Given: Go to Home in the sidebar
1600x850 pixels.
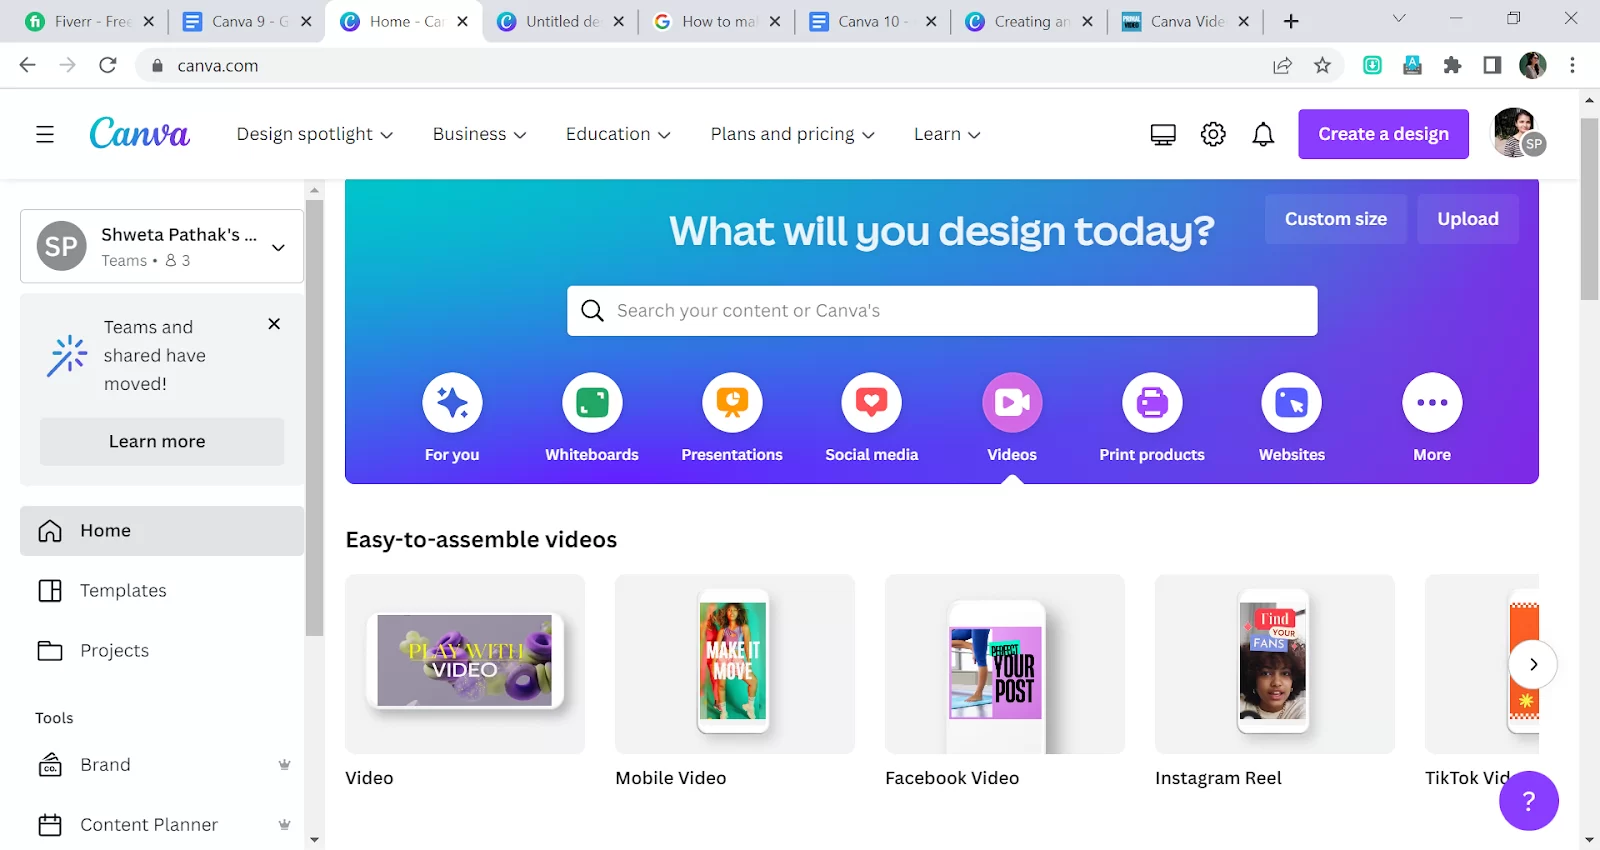Looking at the screenshot, I should coord(162,531).
